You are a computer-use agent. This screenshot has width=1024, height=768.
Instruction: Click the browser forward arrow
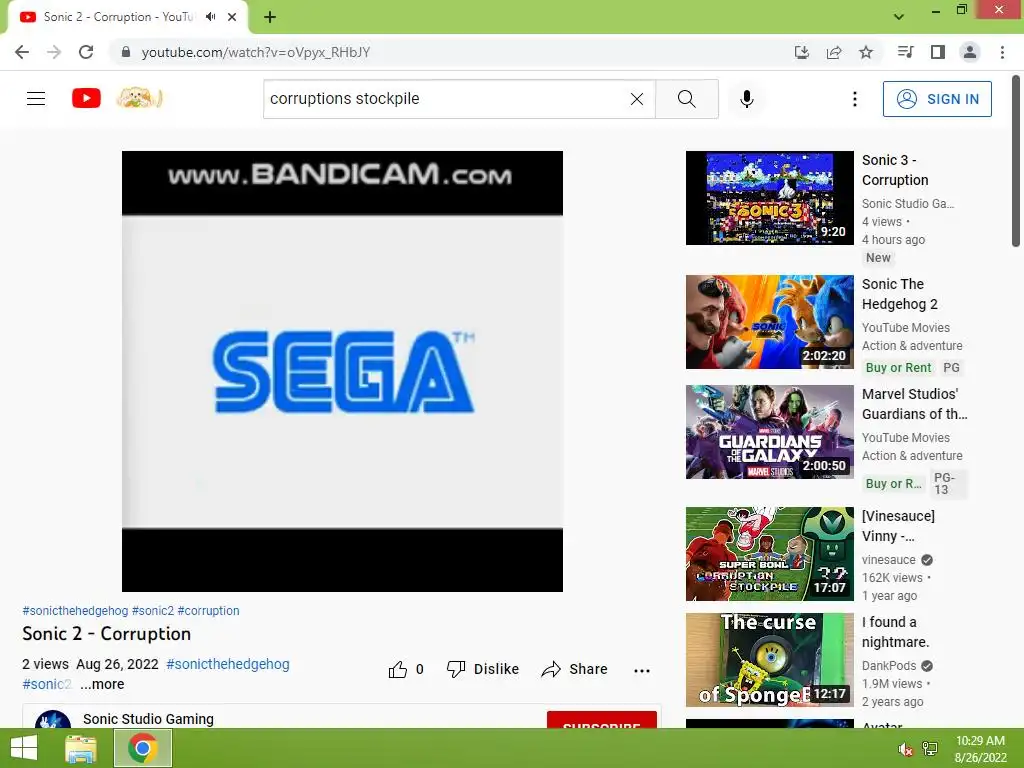(54, 52)
